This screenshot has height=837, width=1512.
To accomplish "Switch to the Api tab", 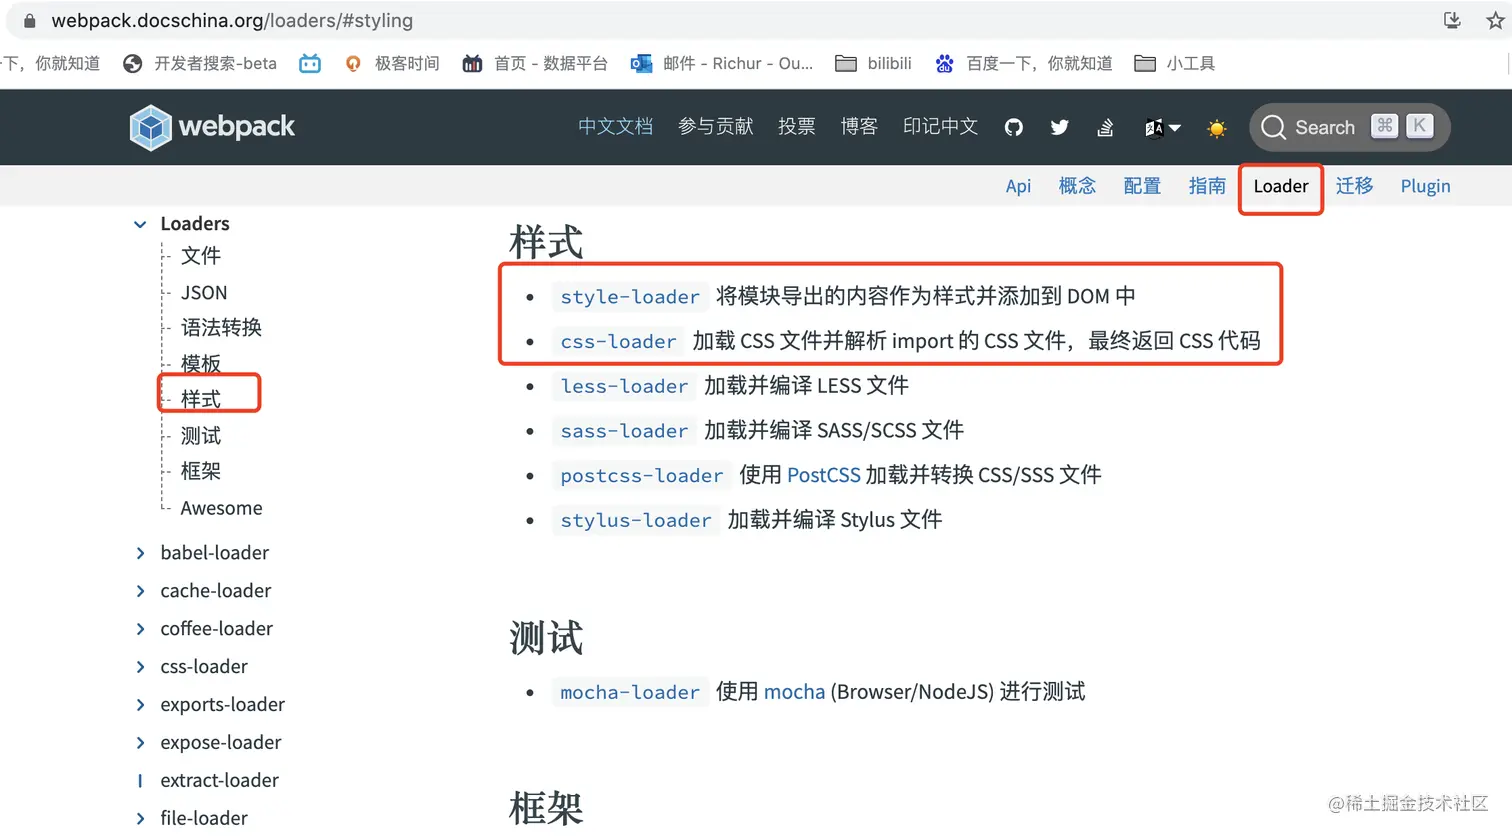I will [x=1018, y=186].
